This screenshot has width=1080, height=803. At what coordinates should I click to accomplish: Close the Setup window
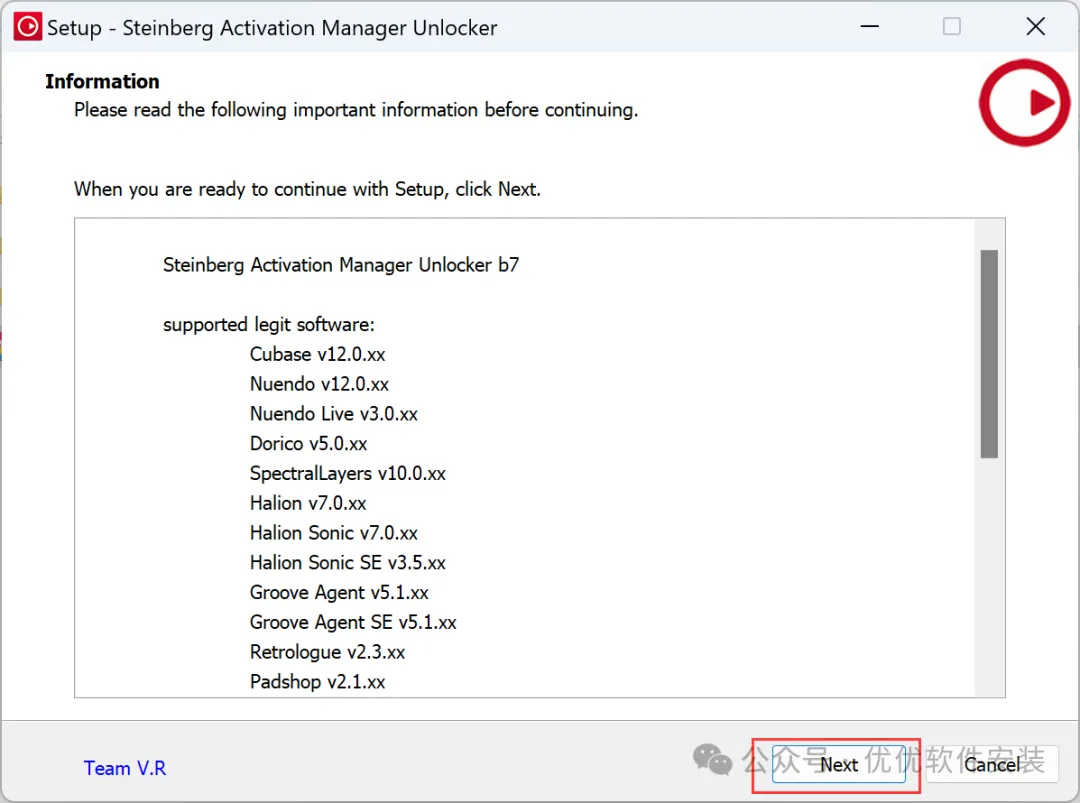(1035, 27)
